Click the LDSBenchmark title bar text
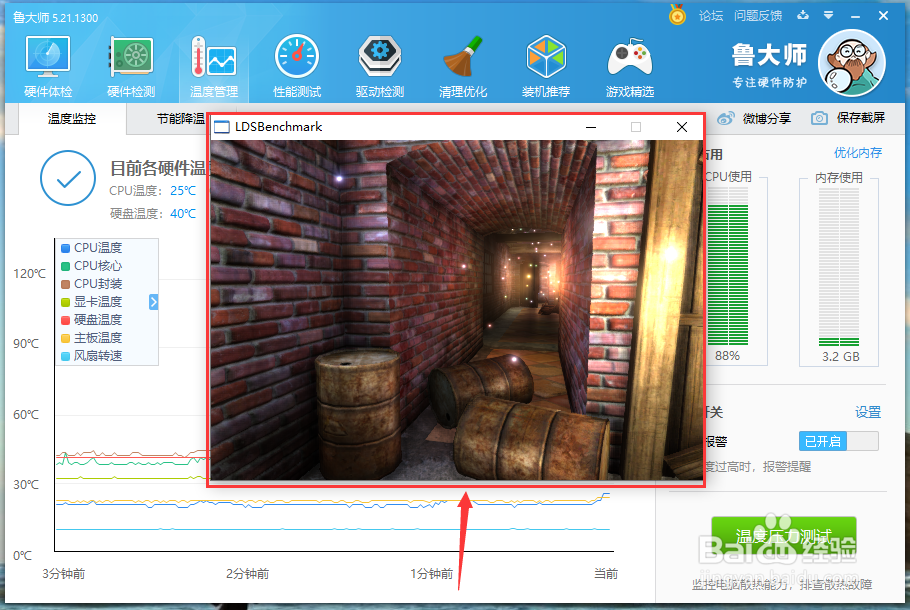 [x=279, y=127]
